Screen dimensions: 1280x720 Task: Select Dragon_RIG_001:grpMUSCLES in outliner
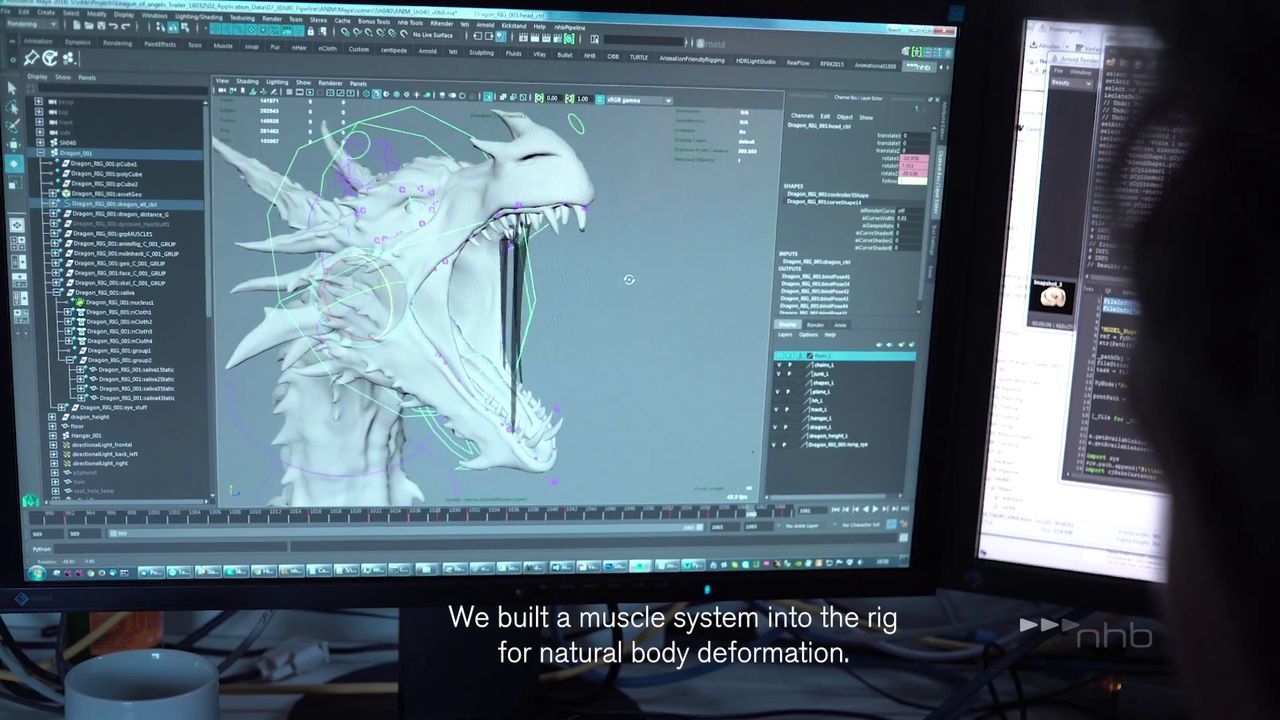(112, 234)
